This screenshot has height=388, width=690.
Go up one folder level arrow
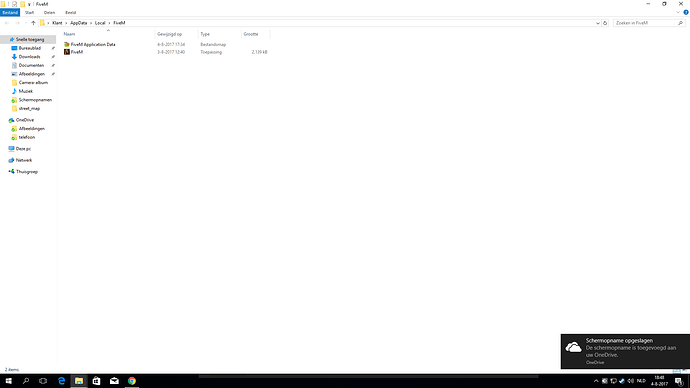pos(33,23)
